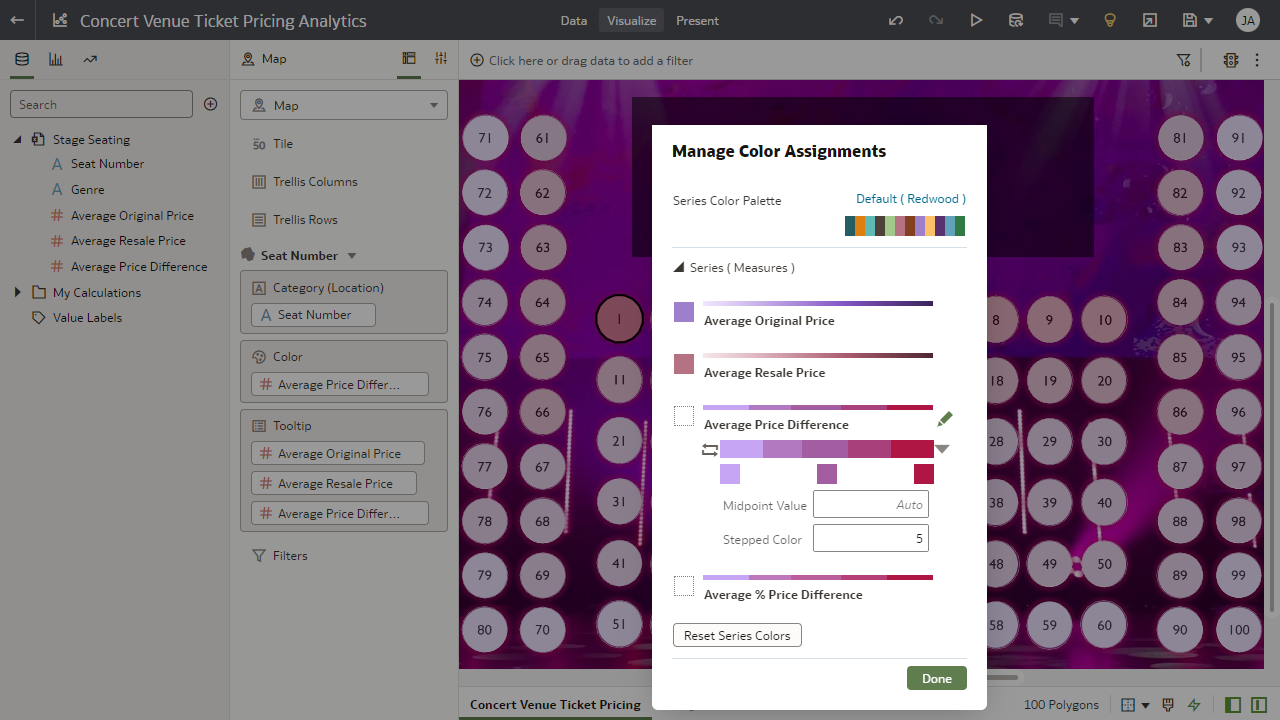The width and height of the screenshot is (1280, 720).
Task: Click the Done button
Action: [936, 677]
